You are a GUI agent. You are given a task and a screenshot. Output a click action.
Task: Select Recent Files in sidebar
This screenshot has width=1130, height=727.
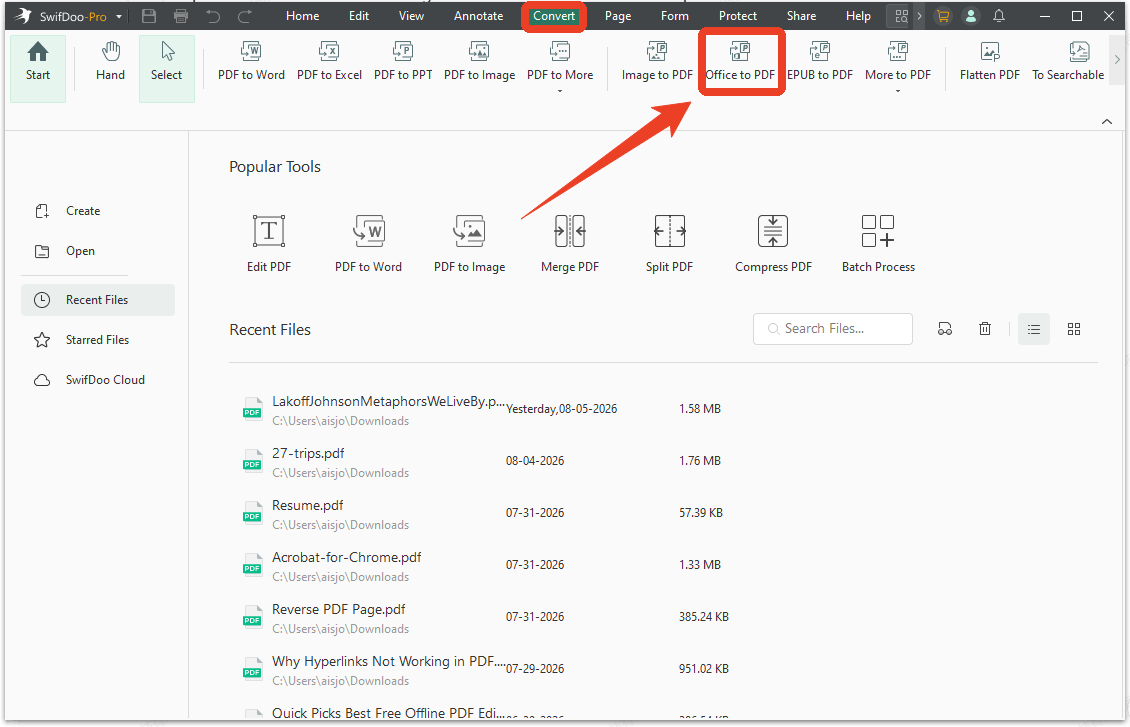(x=98, y=300)
